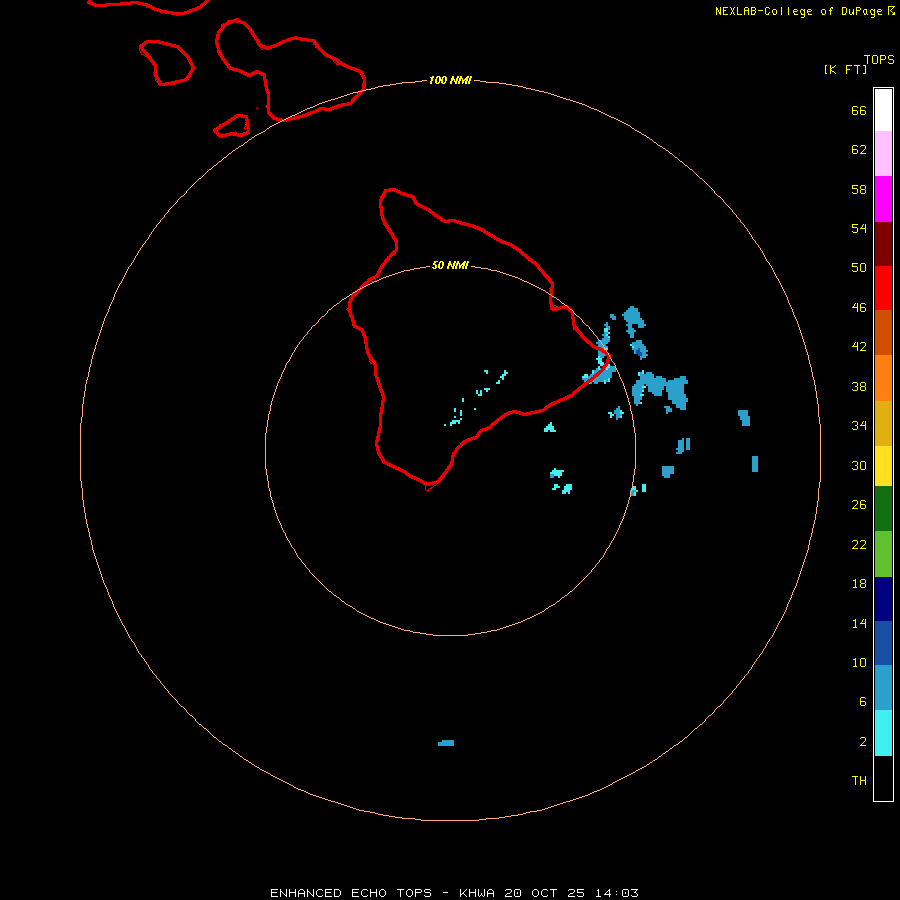Click the "30" legend value
The image size is (900, 900).
pyautogui.click(x=859, y=465)
